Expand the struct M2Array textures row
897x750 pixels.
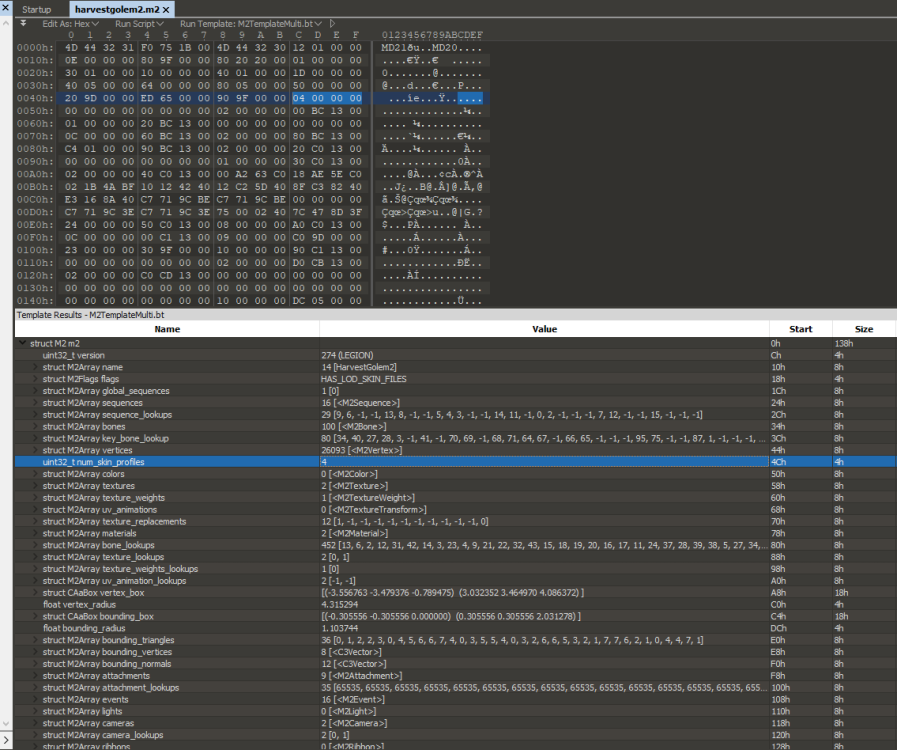pos(37,485)
